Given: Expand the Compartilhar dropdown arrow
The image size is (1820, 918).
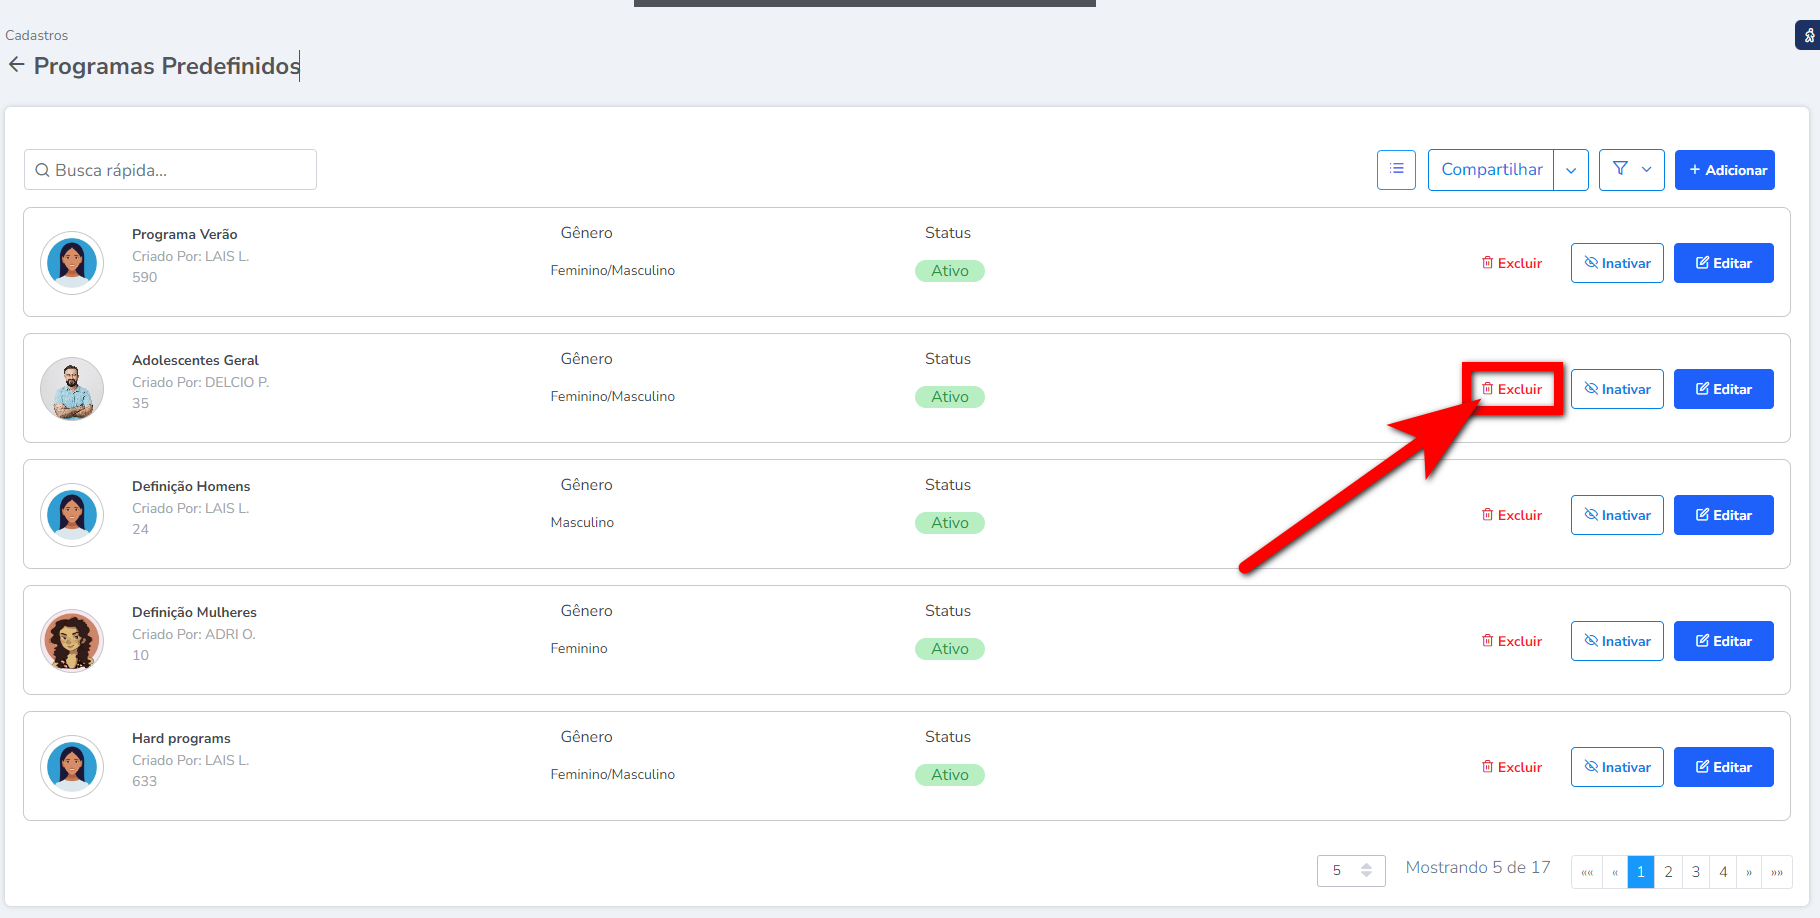Looking at the screenshot, I should coord(1571,170).
